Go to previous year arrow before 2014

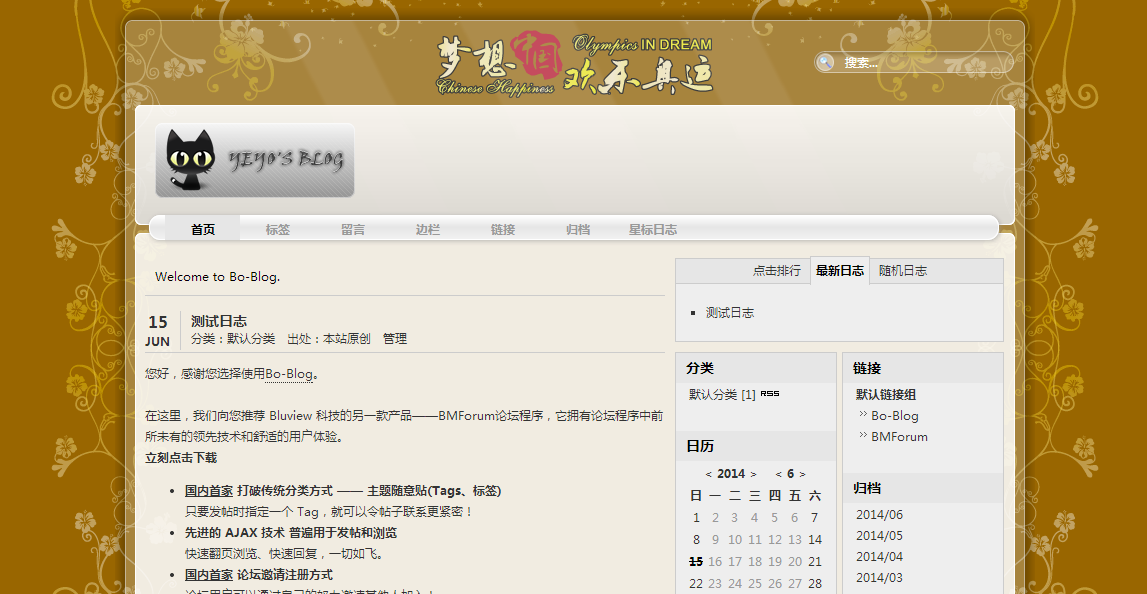(708, 474)
